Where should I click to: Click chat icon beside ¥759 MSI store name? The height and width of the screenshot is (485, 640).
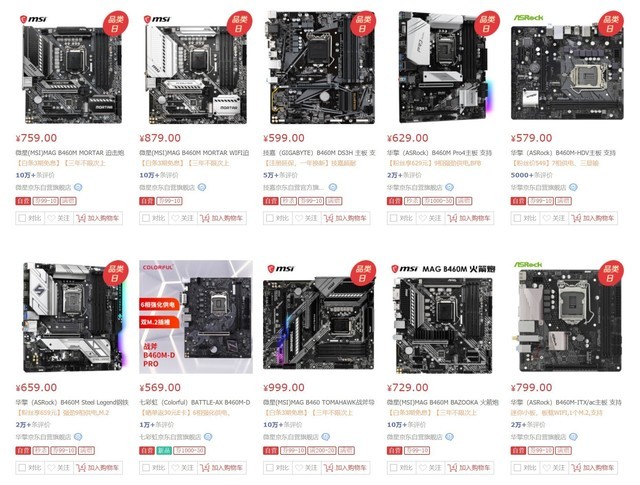[78, 187]
